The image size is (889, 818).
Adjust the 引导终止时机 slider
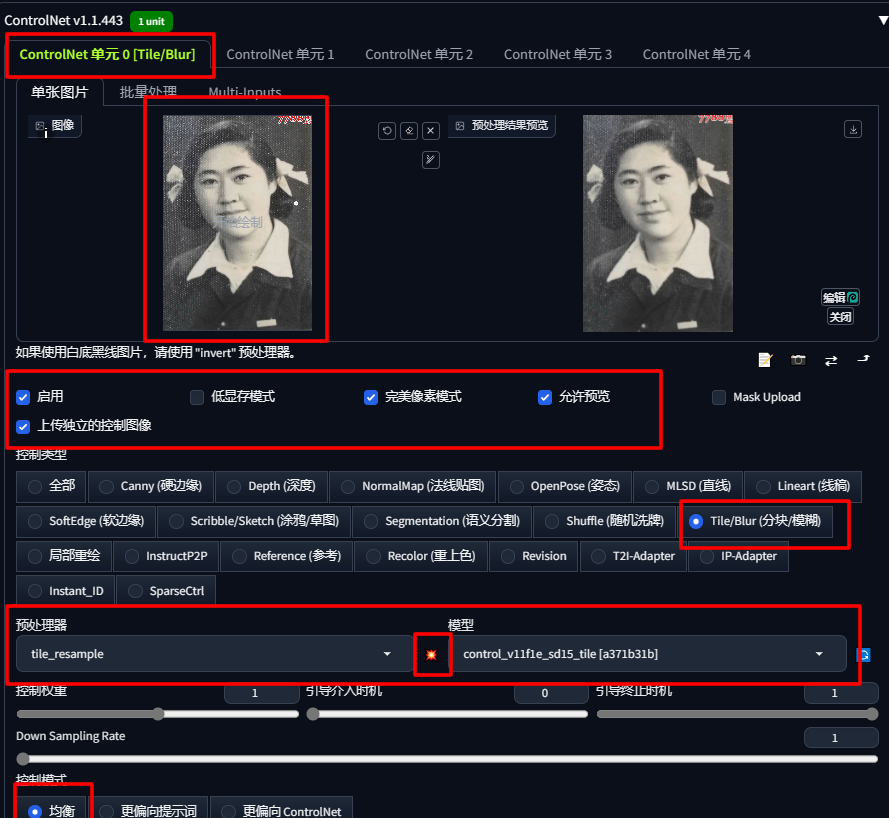737,714
